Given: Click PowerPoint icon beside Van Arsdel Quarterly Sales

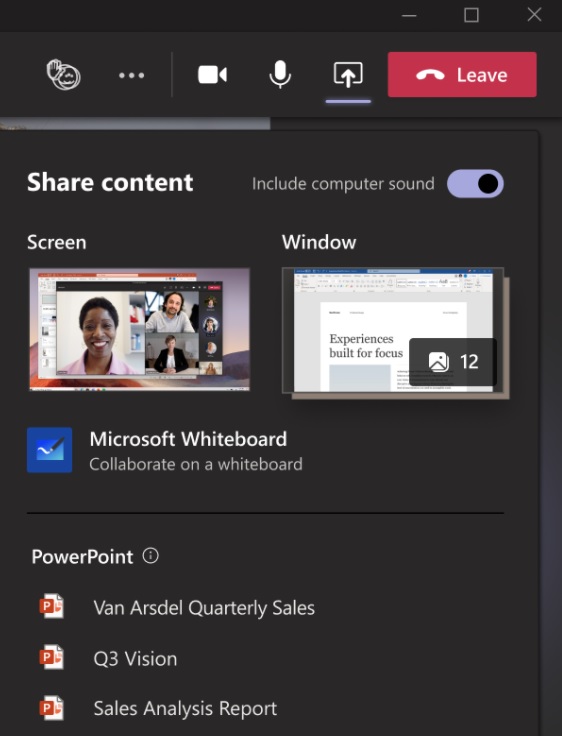Looking at the screenshot, I should [x=52, y=606].
